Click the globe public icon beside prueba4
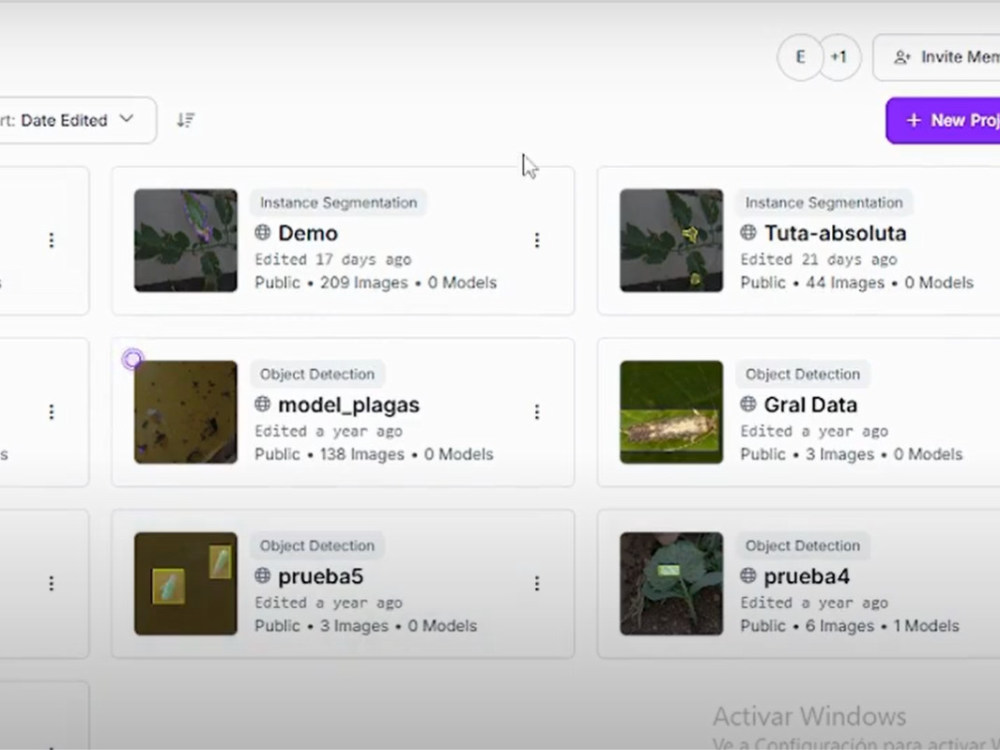This screenshot has height=750, width=1000. 749,575
